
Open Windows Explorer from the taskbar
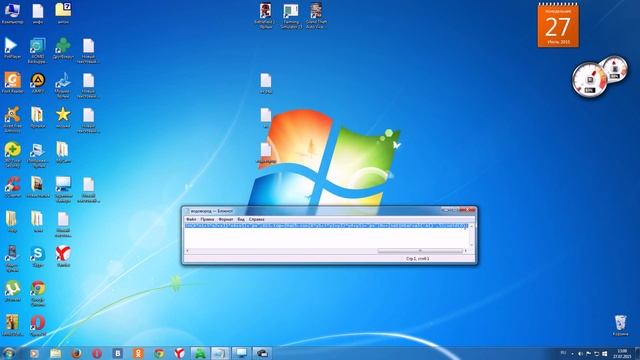click(56, 353)
